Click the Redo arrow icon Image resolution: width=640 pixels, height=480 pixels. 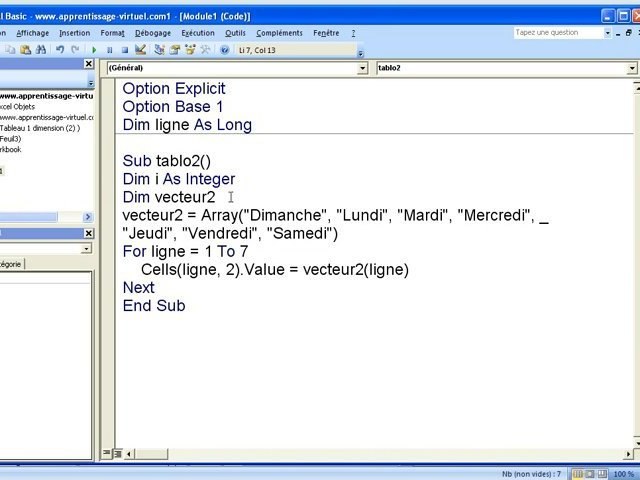[x=75, y=50]
